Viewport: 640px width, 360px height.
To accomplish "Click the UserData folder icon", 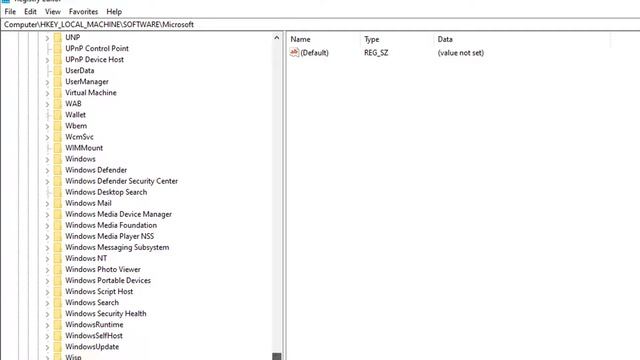I will pyautogui.click(x=58, y=70).
